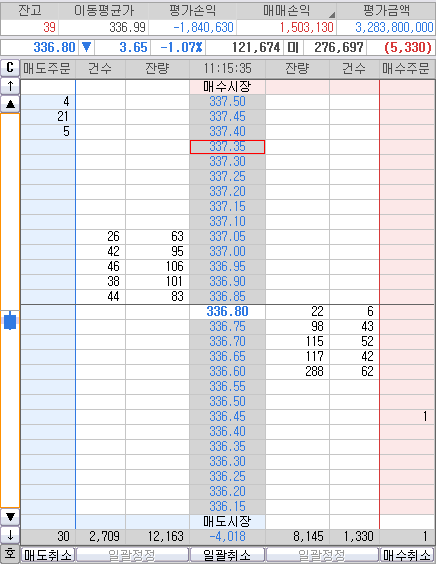Click price 337.00 in the ladder
This screenshot has width=436, height=564.
(x=227, y=251)
